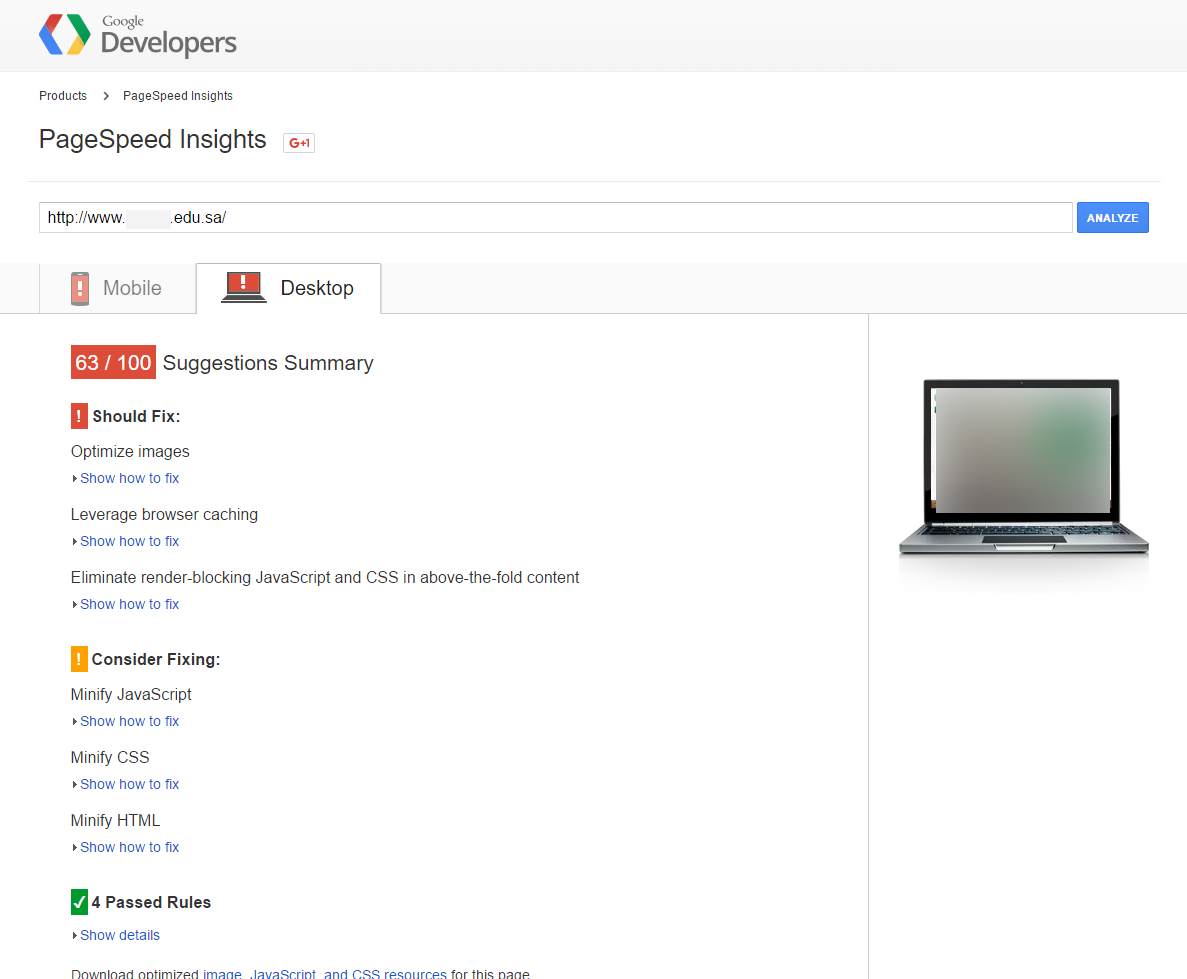Viewport: 1187px width, 979px height.
Task: Expand how to fix render-blocking JavaScript
Action: pos(129,604)
